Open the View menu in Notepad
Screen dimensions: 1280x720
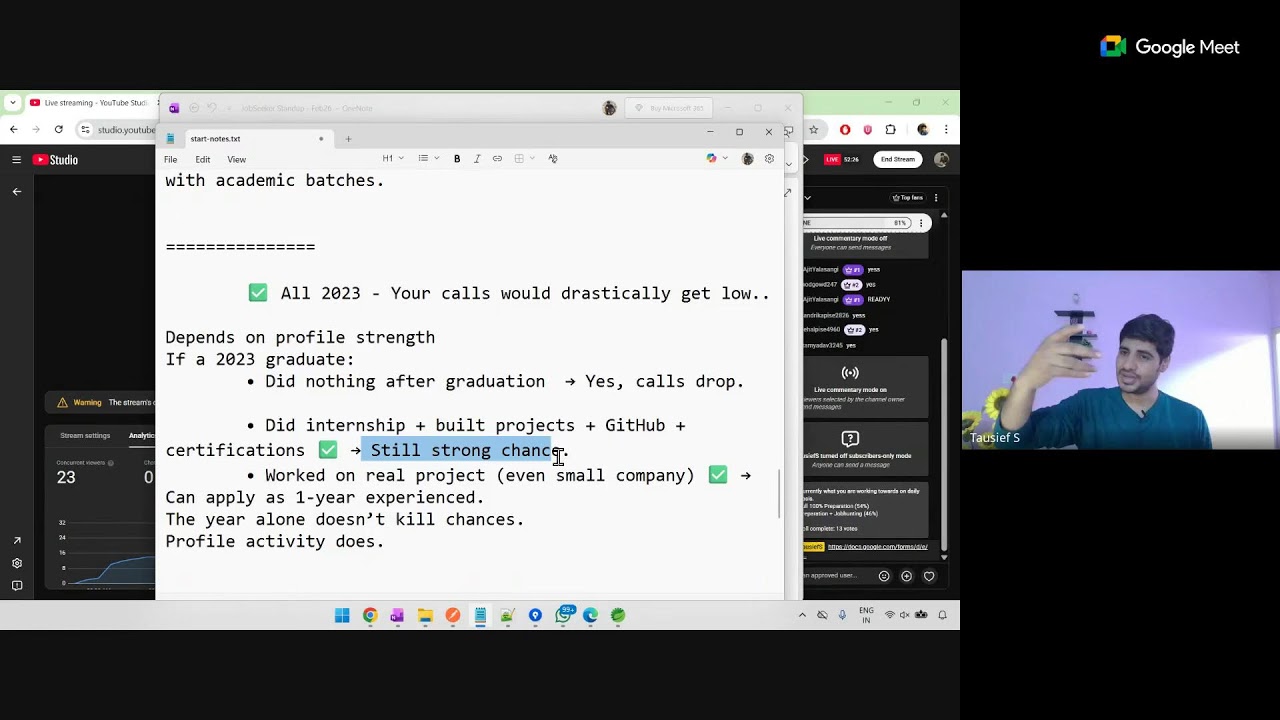pyautogui.click(x=236, y=159)
